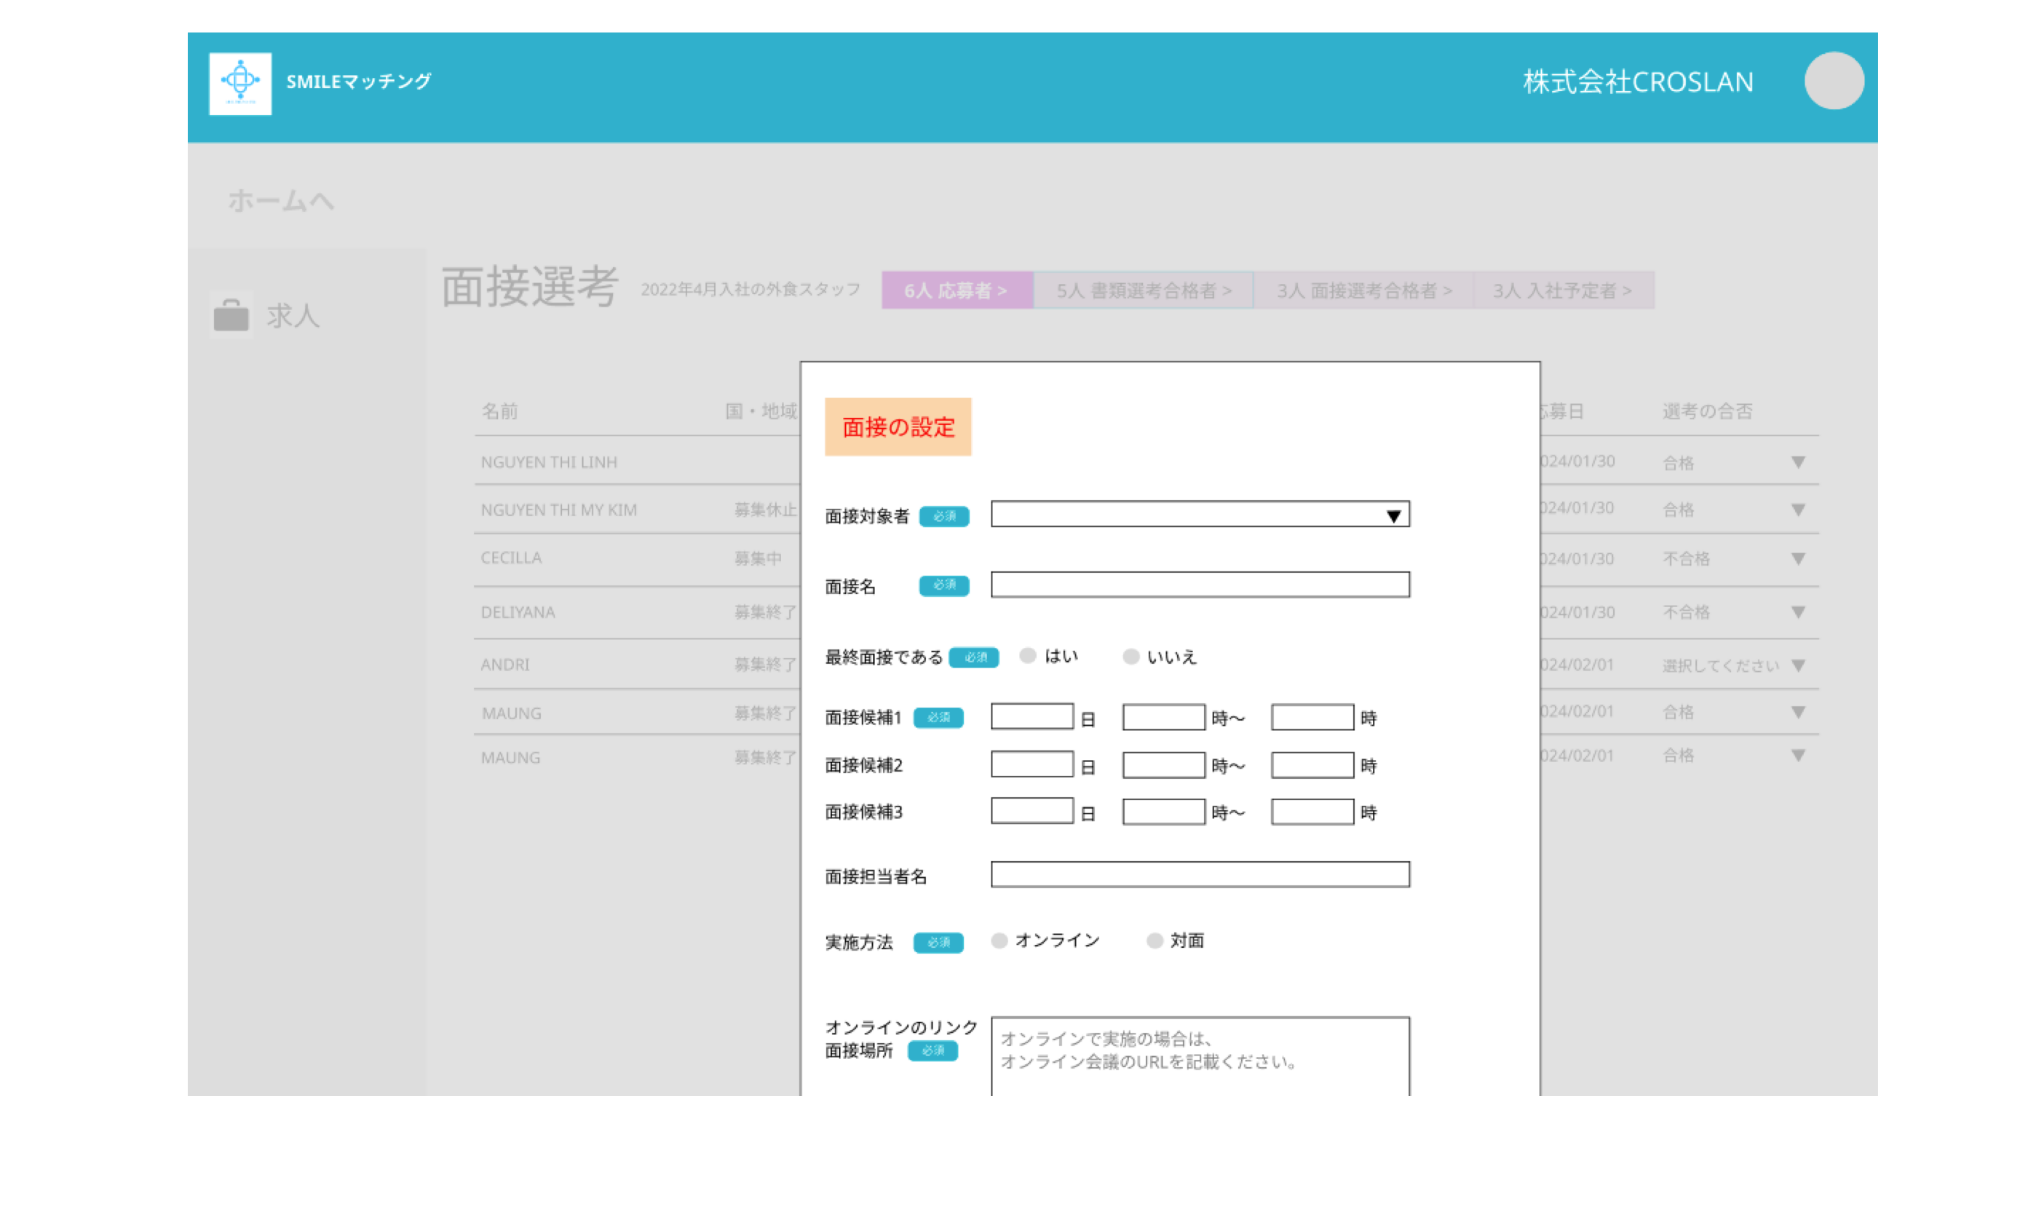Click 求人 in the sidebar
The height and width of the screenshot is (1210, 2044).
tap(293, 316)
